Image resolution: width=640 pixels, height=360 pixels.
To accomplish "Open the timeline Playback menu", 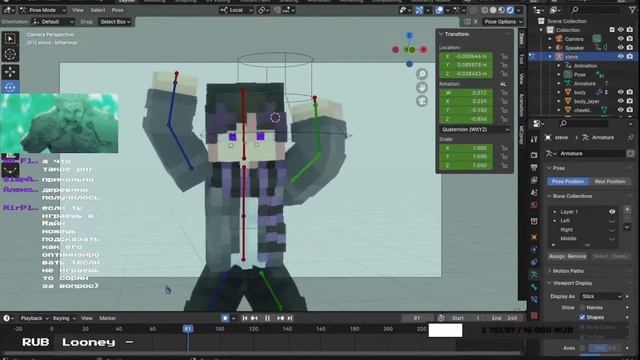I will [34, 318].
